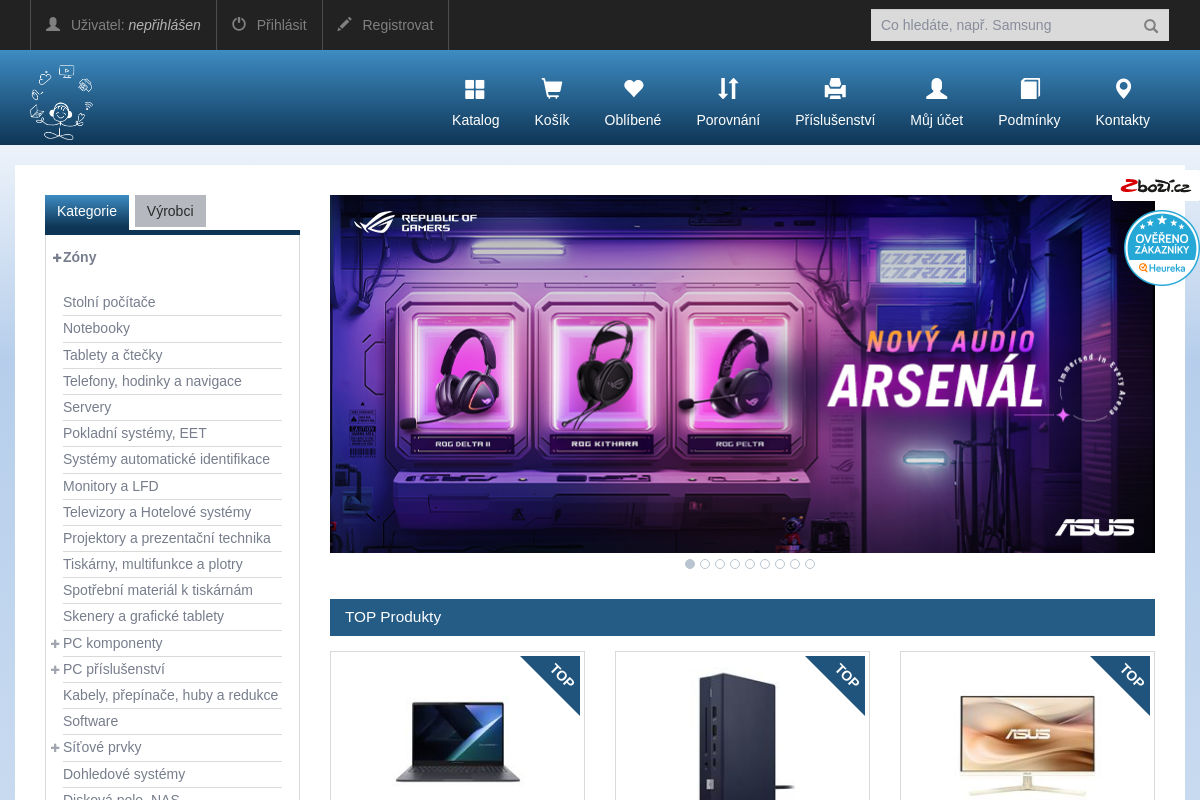Viewport: 1200px width, 800px height.
Task: Open Skenery a grafické tablety category
Action: 143,616
